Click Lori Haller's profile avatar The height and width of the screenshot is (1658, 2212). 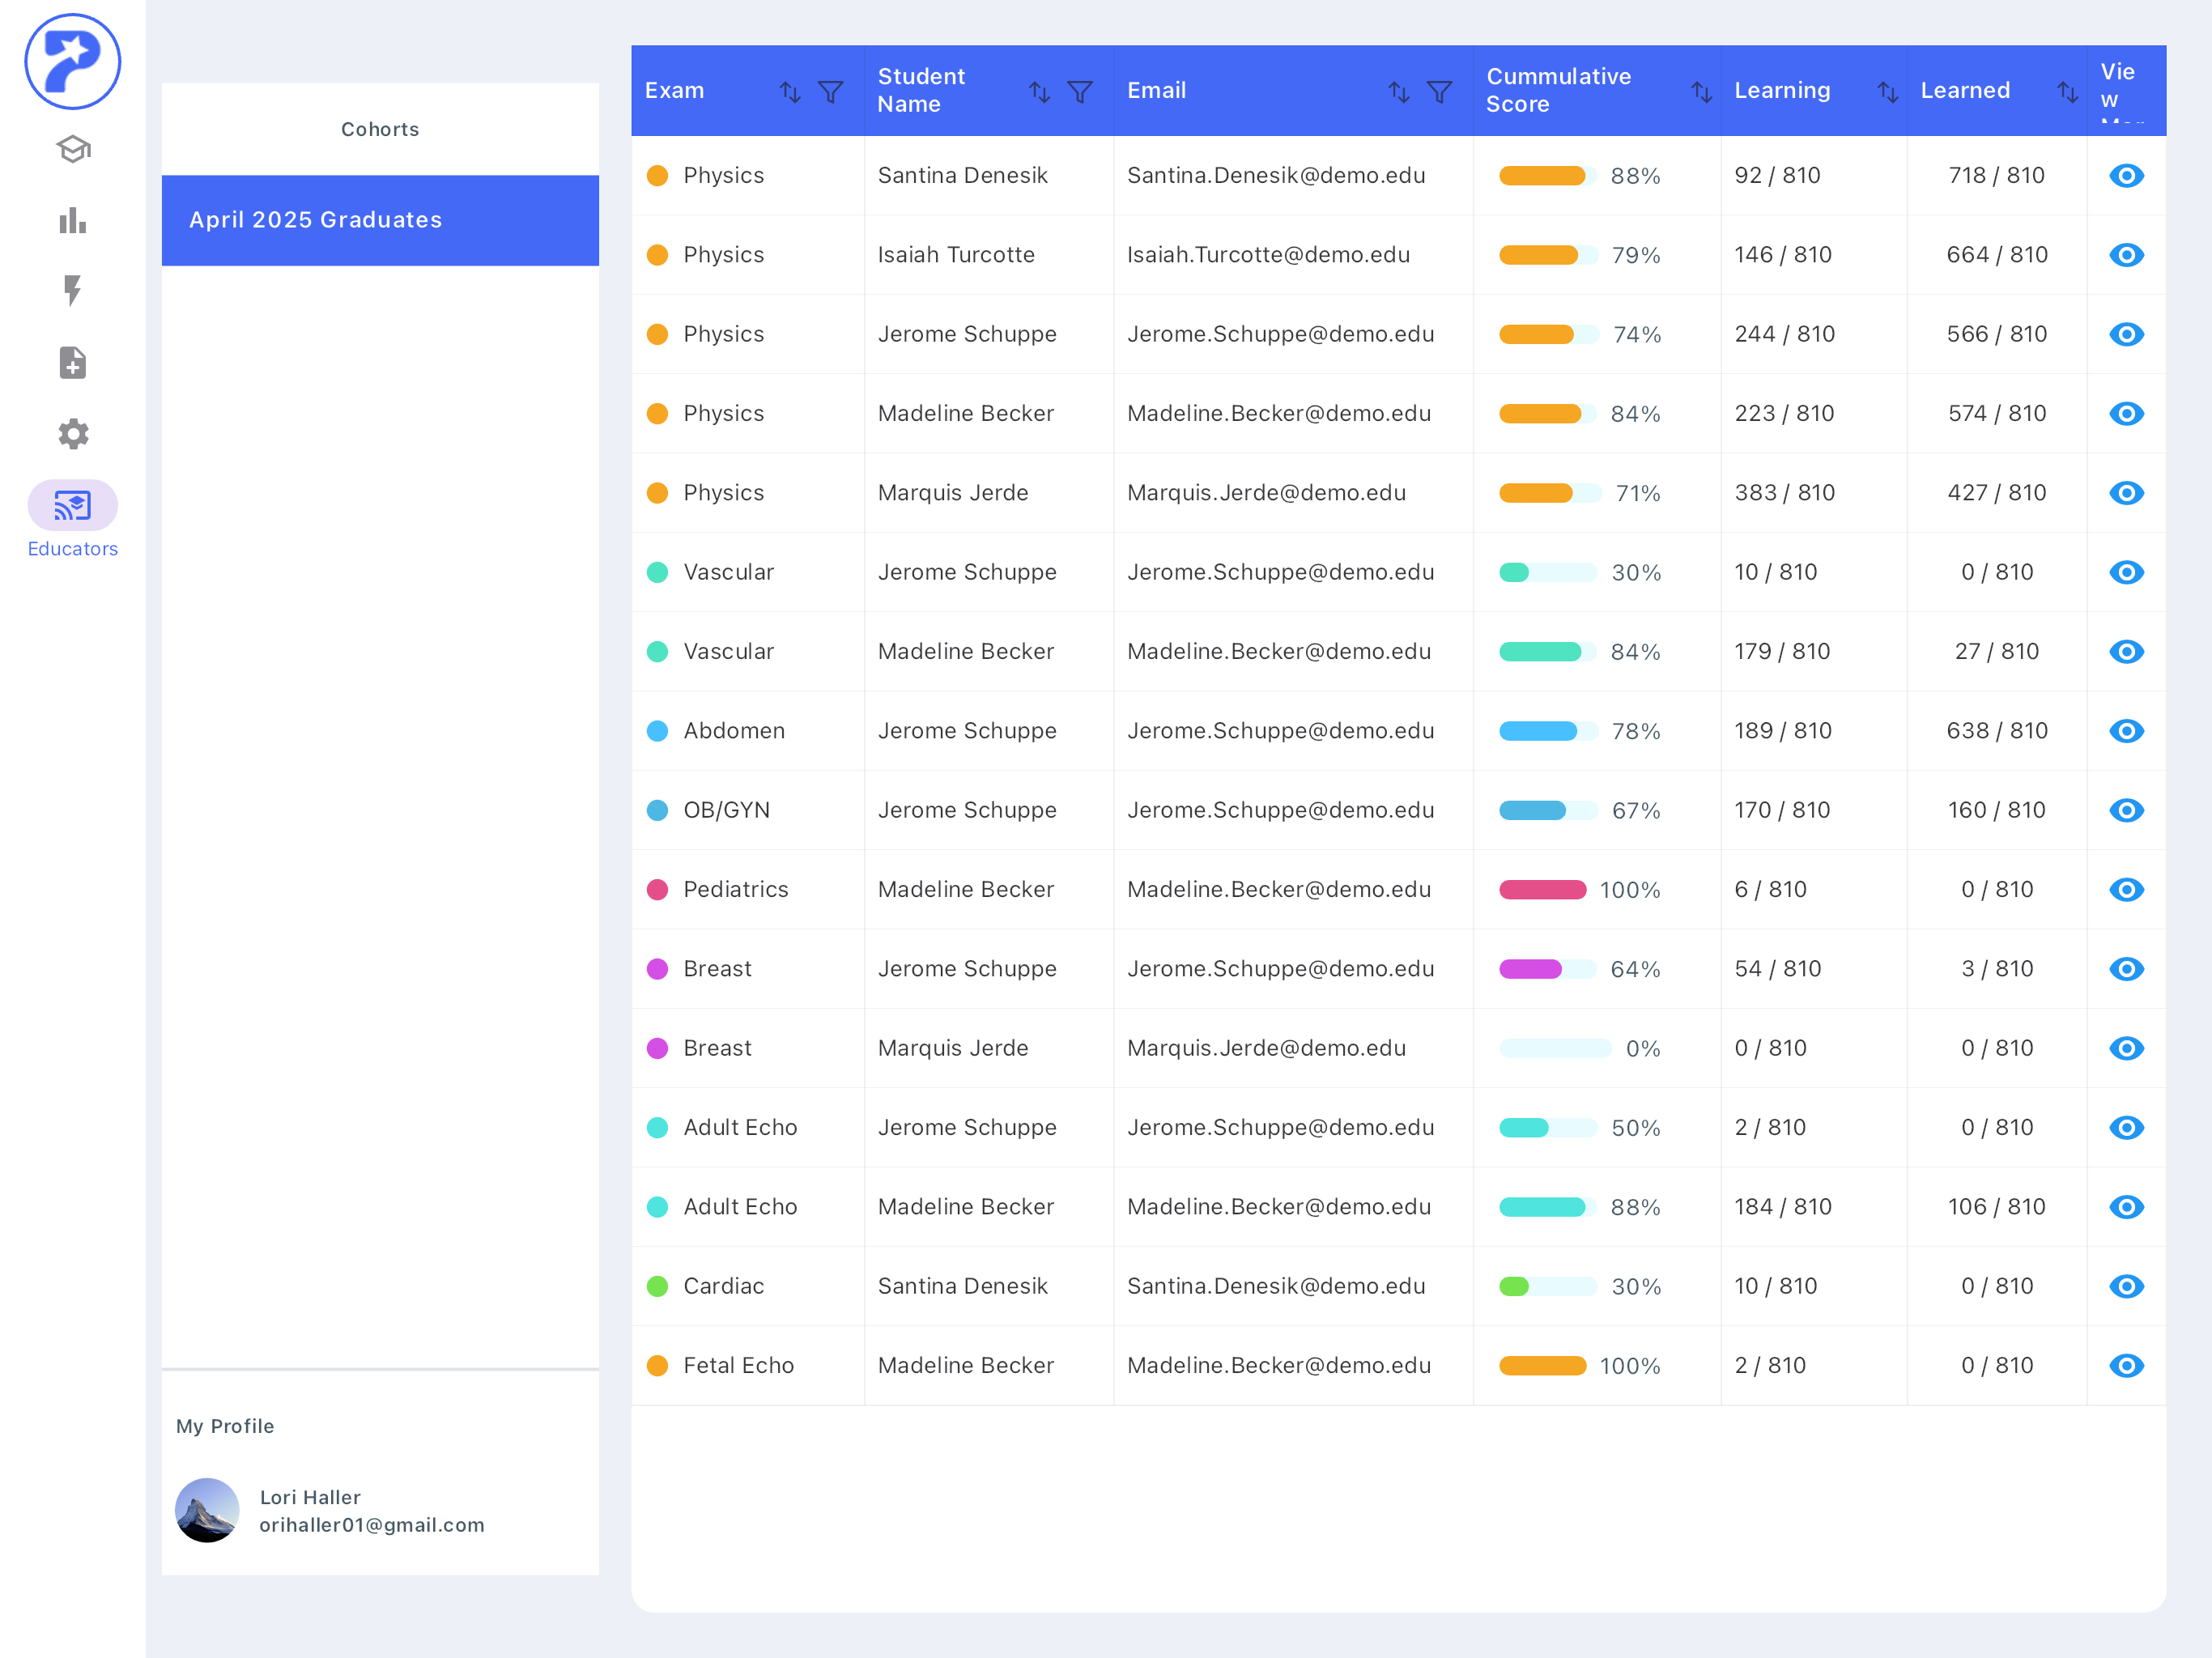[207, 1510]
